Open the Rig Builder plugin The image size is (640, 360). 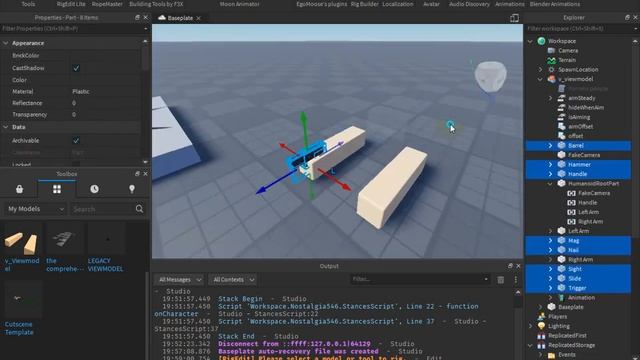365,4
